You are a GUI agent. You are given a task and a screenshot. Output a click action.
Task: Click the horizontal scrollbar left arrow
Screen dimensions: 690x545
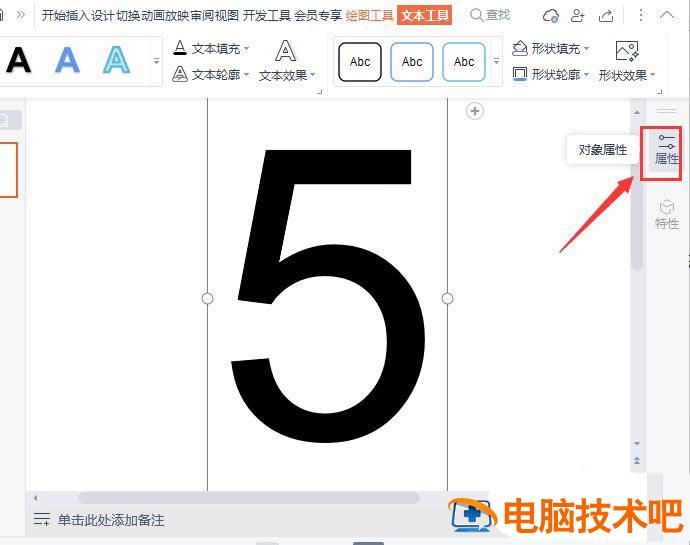point(35,498)
